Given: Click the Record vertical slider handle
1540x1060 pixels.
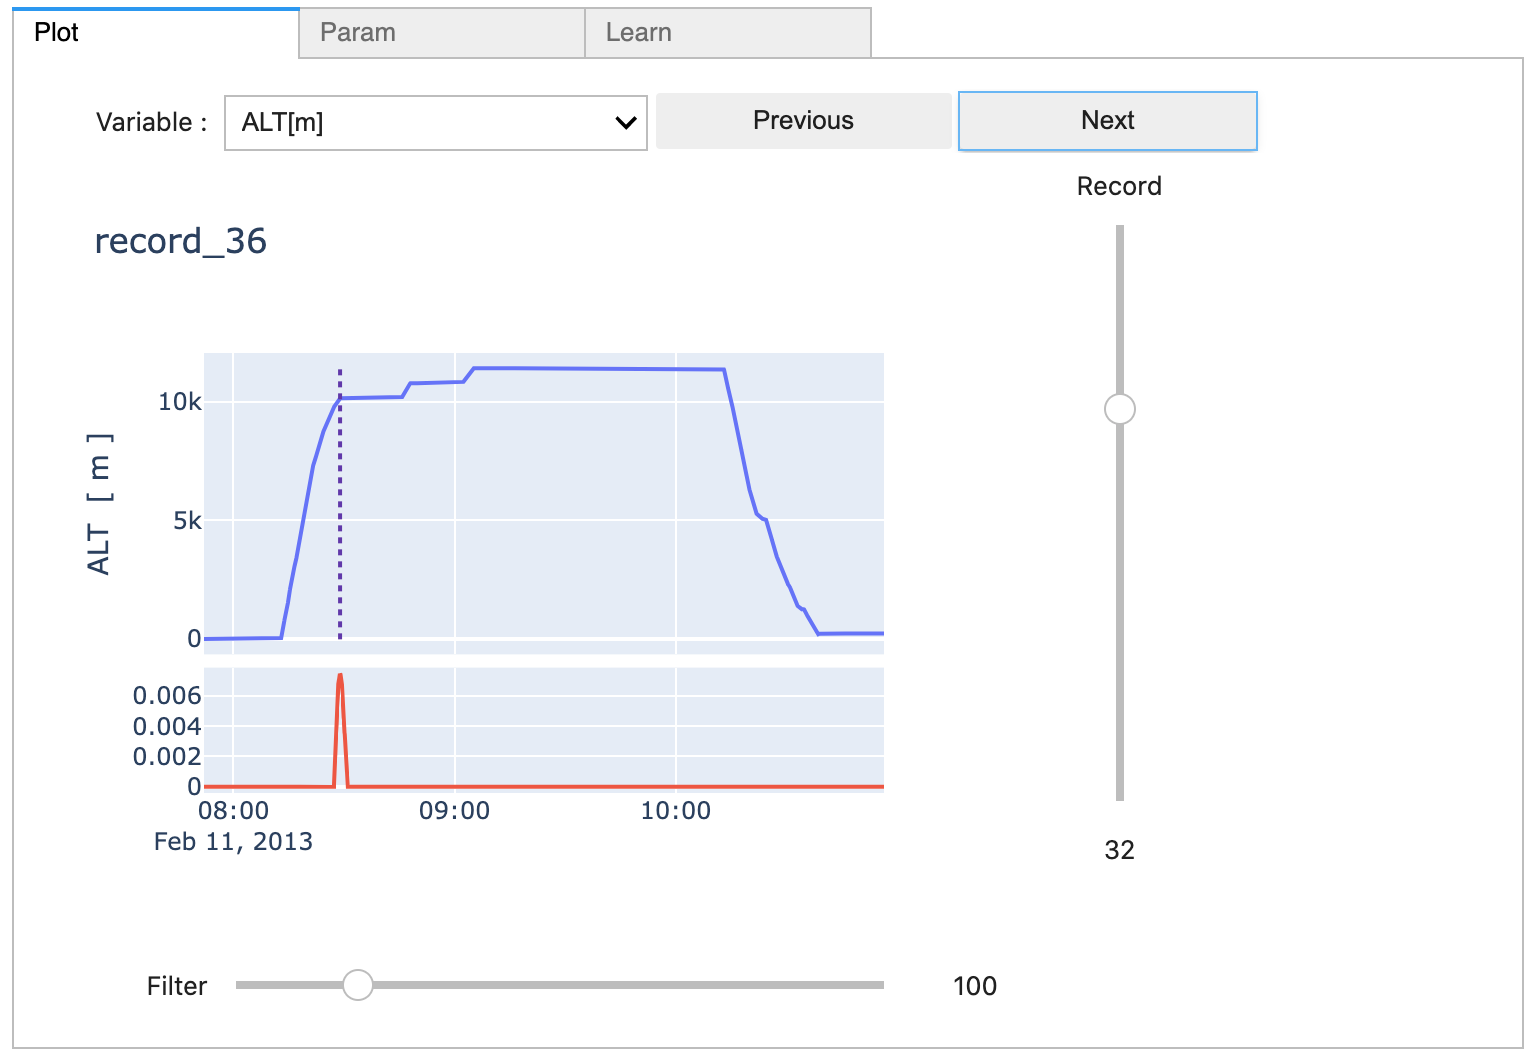Looking at the screenshot, I should (1119, 409).
